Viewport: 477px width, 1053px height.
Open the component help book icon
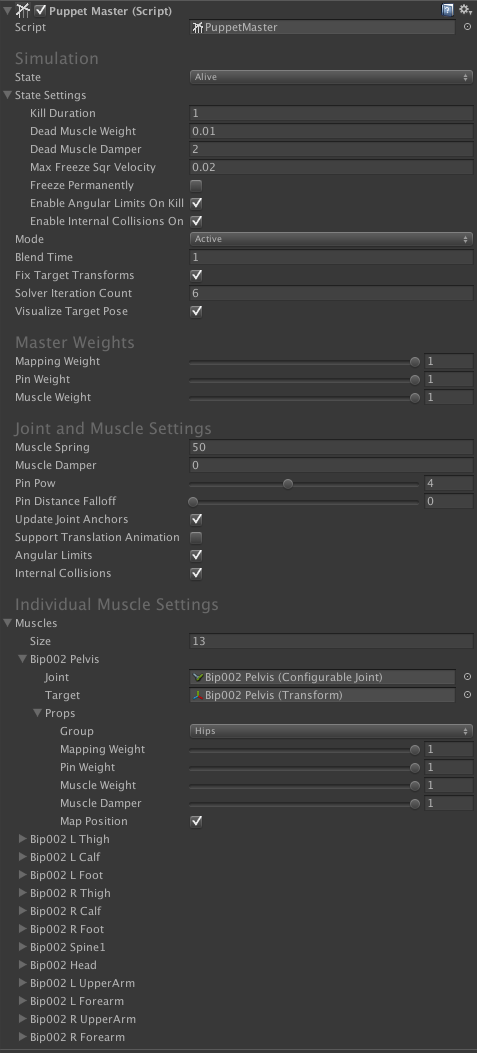[447, 10]
